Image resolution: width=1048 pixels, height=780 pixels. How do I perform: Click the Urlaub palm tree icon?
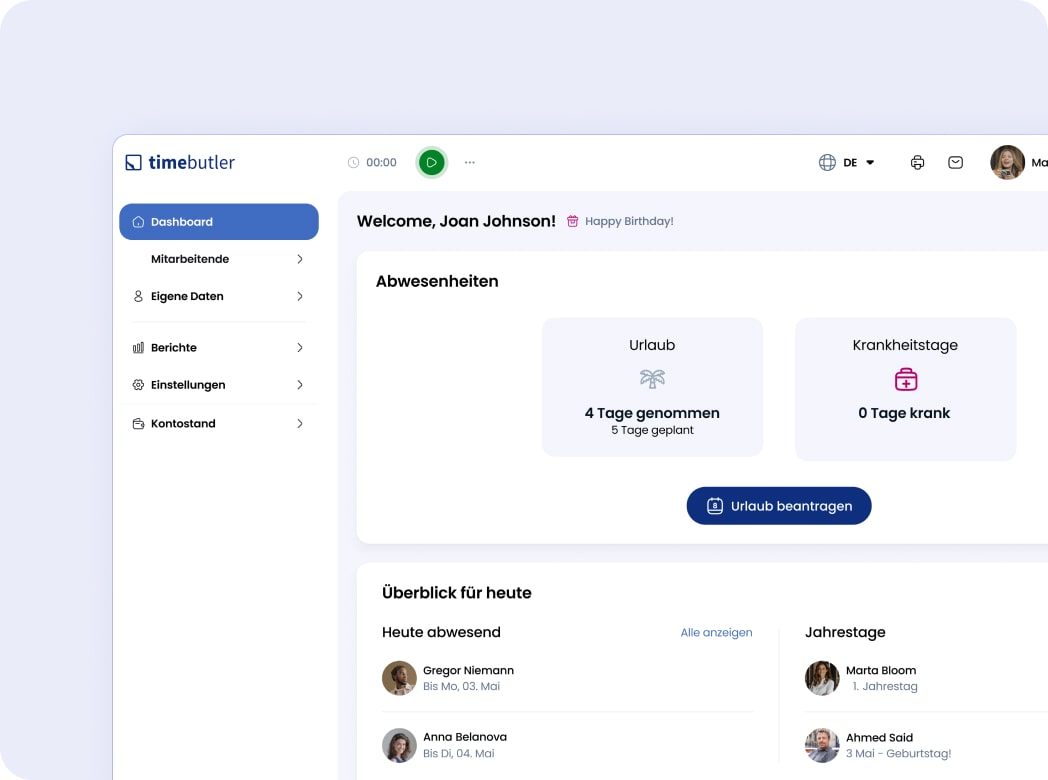tap(652, 379)
